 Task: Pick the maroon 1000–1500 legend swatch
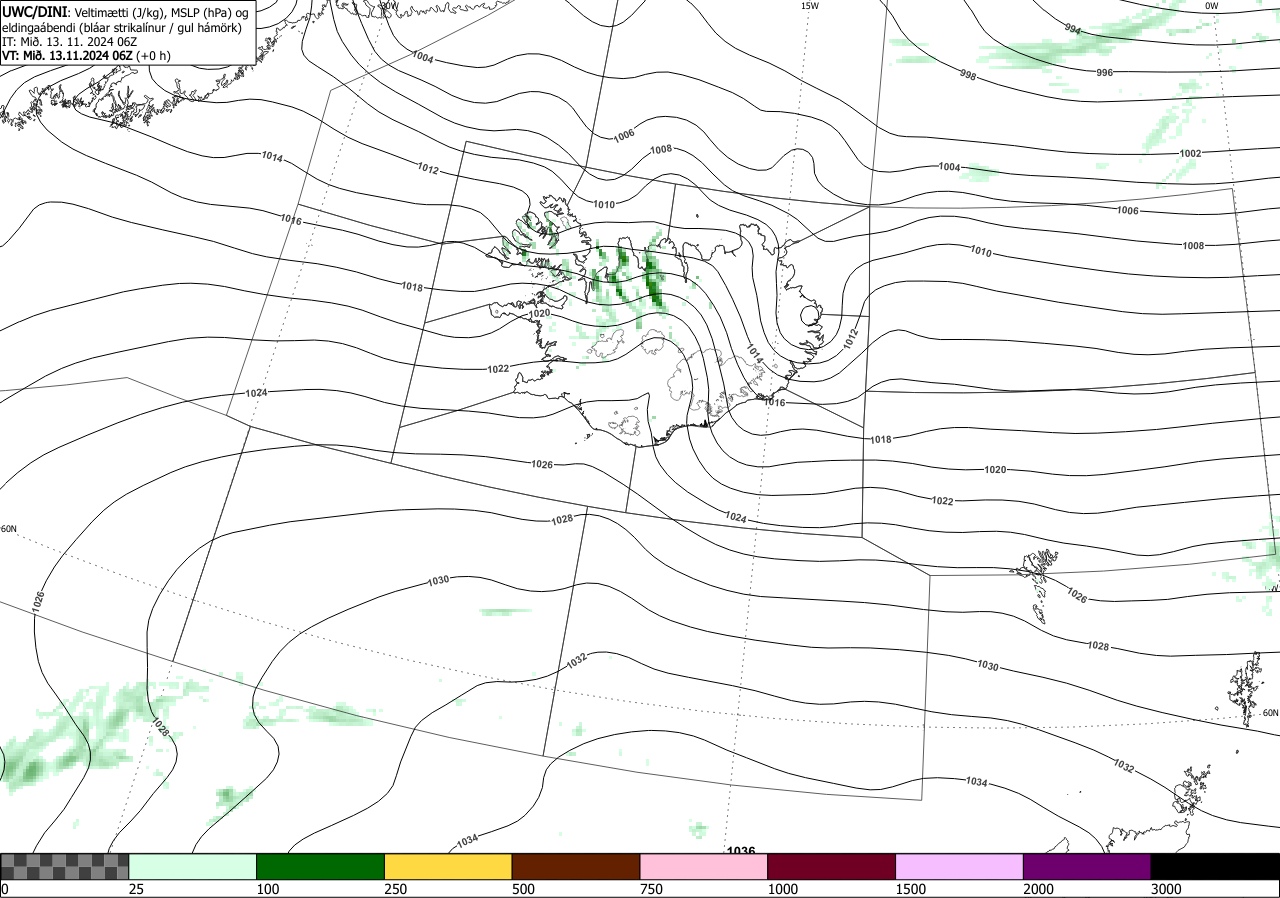pyautogui.click(x=832, y=866)
